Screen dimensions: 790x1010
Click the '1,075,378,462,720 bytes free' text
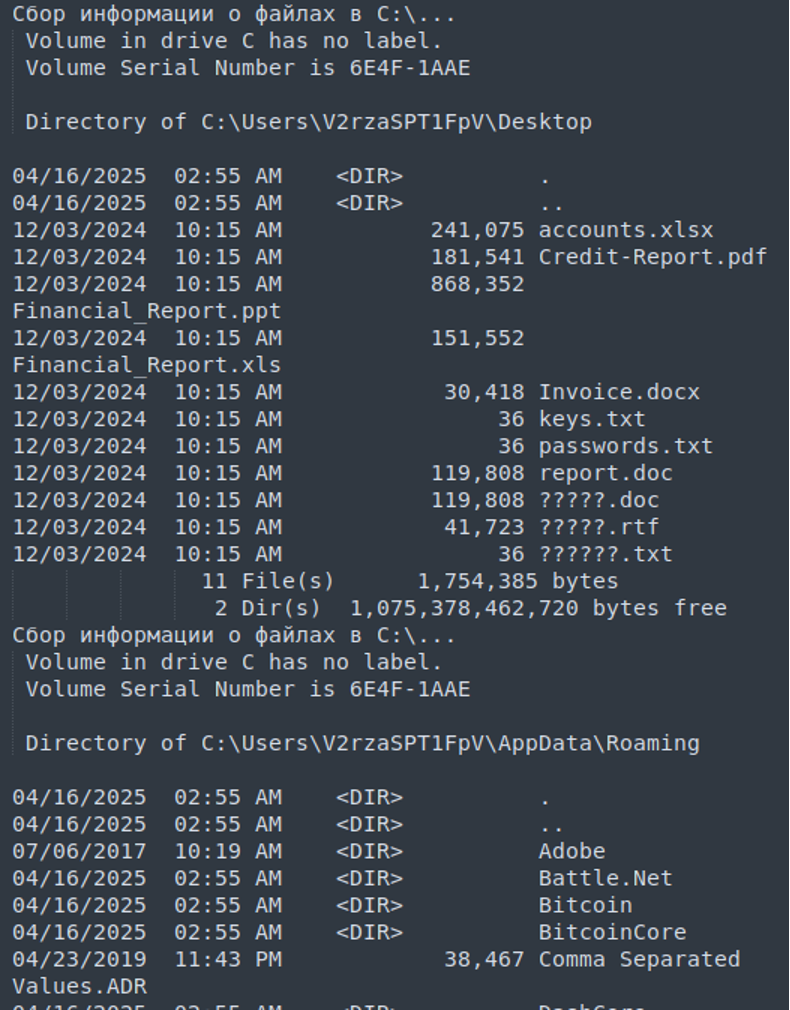(x=538, y=608)
